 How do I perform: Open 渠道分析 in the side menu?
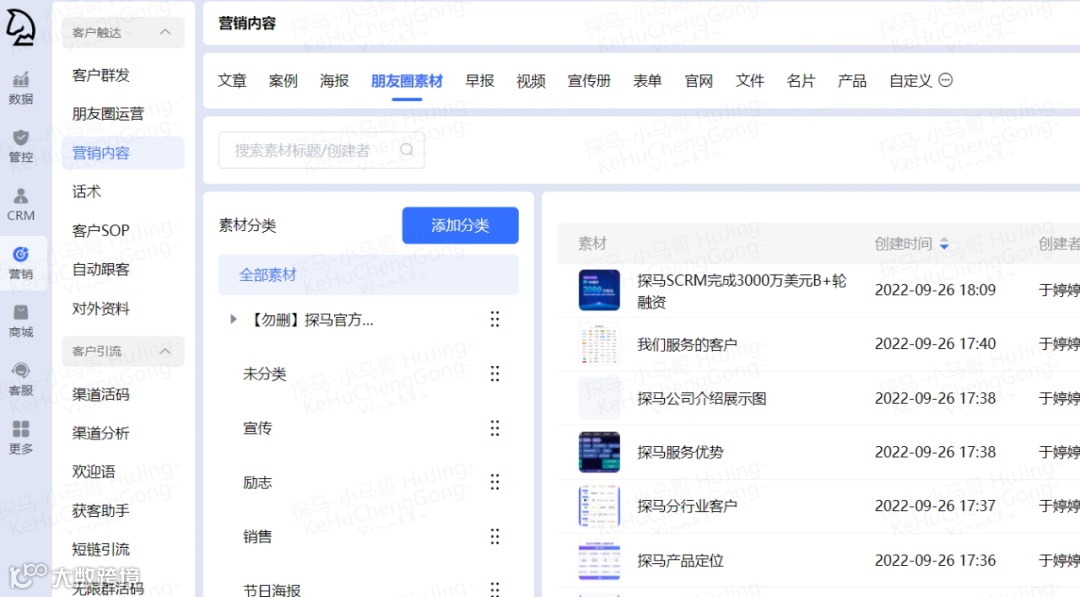pos(101,433)
